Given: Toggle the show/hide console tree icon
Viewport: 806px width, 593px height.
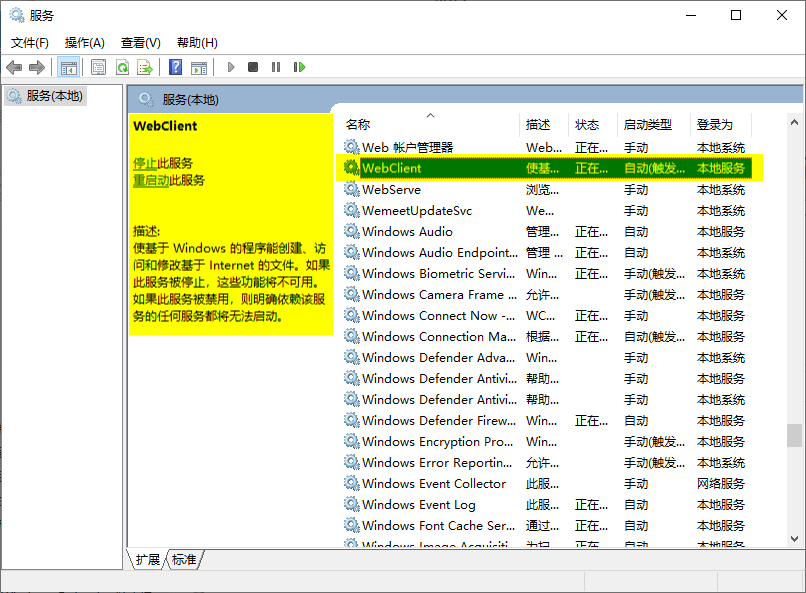Looking at the screenshot, I should point(69,67).
